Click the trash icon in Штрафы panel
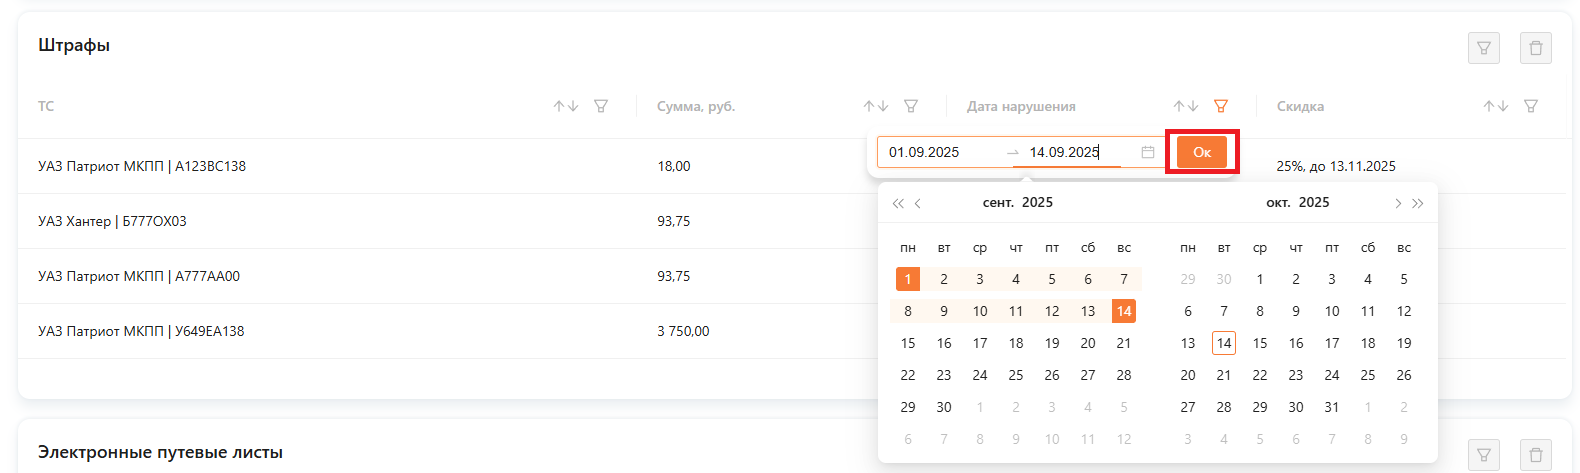This screenshot has width=1580, height=473. coord(1535,48)
